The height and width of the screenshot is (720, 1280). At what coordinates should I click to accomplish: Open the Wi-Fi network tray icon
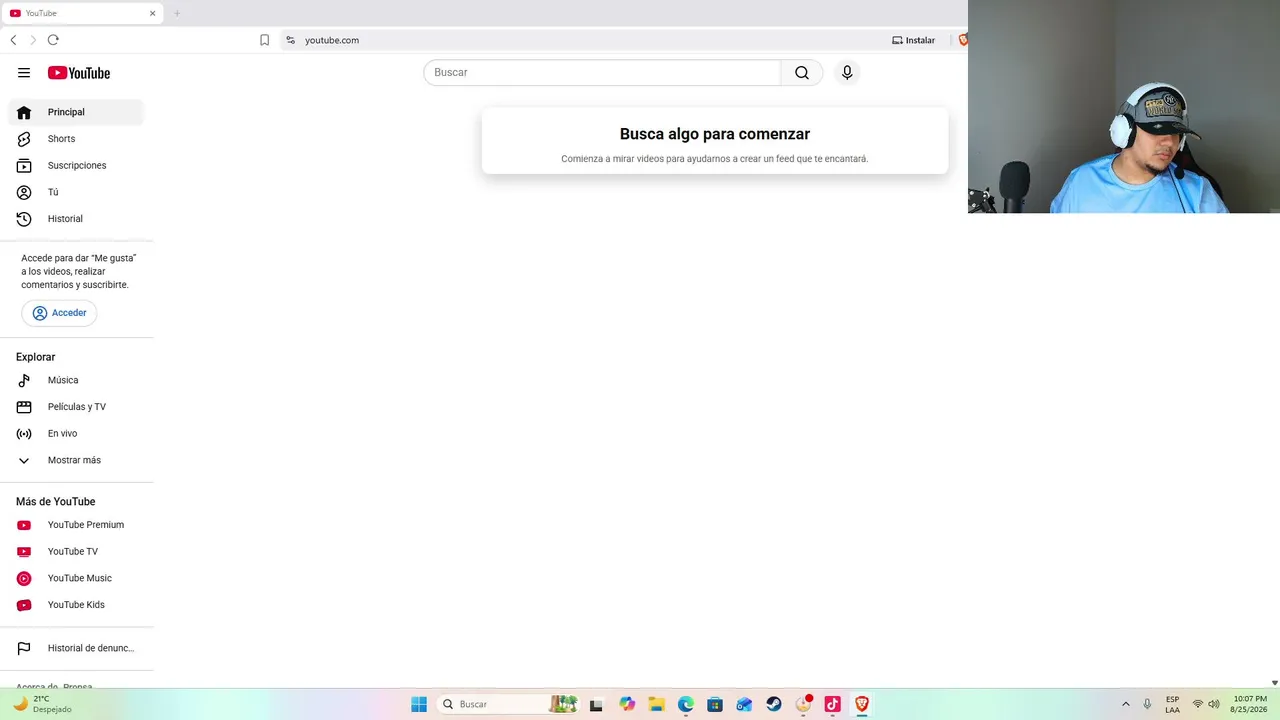(1198, 704)
